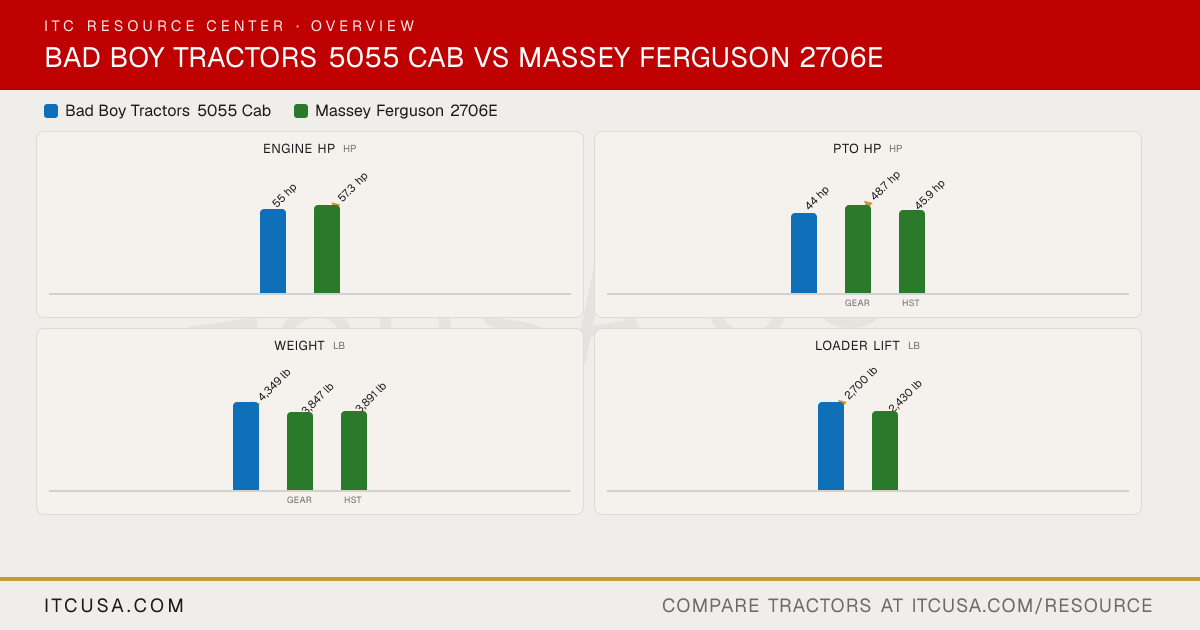Click the ENGINE HP chart title
1200x630 pixels.
pos(299,149)
